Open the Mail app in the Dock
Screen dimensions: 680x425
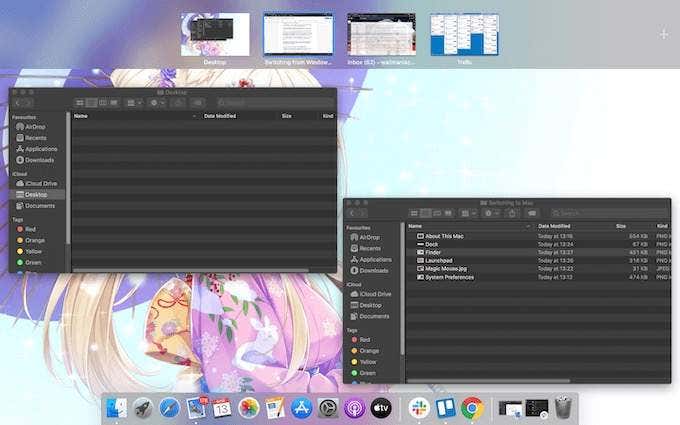[x=196, y=408]
